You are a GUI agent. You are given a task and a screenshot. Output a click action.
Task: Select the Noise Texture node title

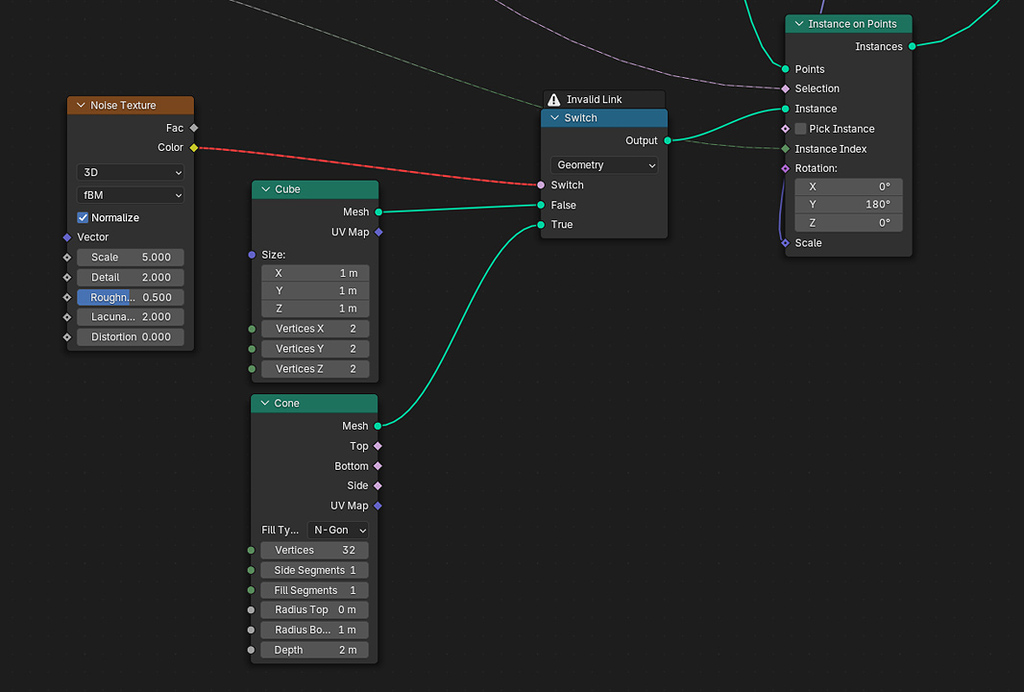pyautogui.click(x=123, y=105)
